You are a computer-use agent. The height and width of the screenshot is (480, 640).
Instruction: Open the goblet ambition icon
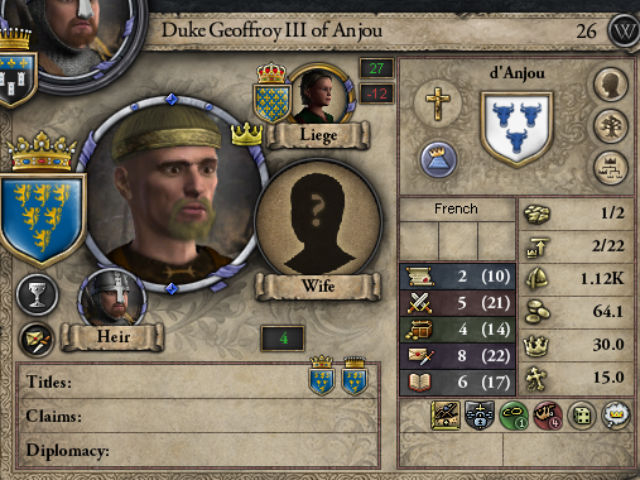click(x=37, y=295)
